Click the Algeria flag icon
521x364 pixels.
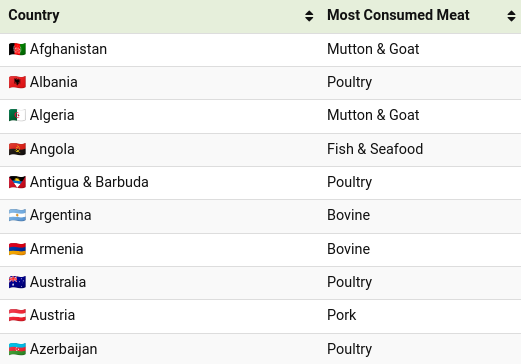tap(17, 115)
